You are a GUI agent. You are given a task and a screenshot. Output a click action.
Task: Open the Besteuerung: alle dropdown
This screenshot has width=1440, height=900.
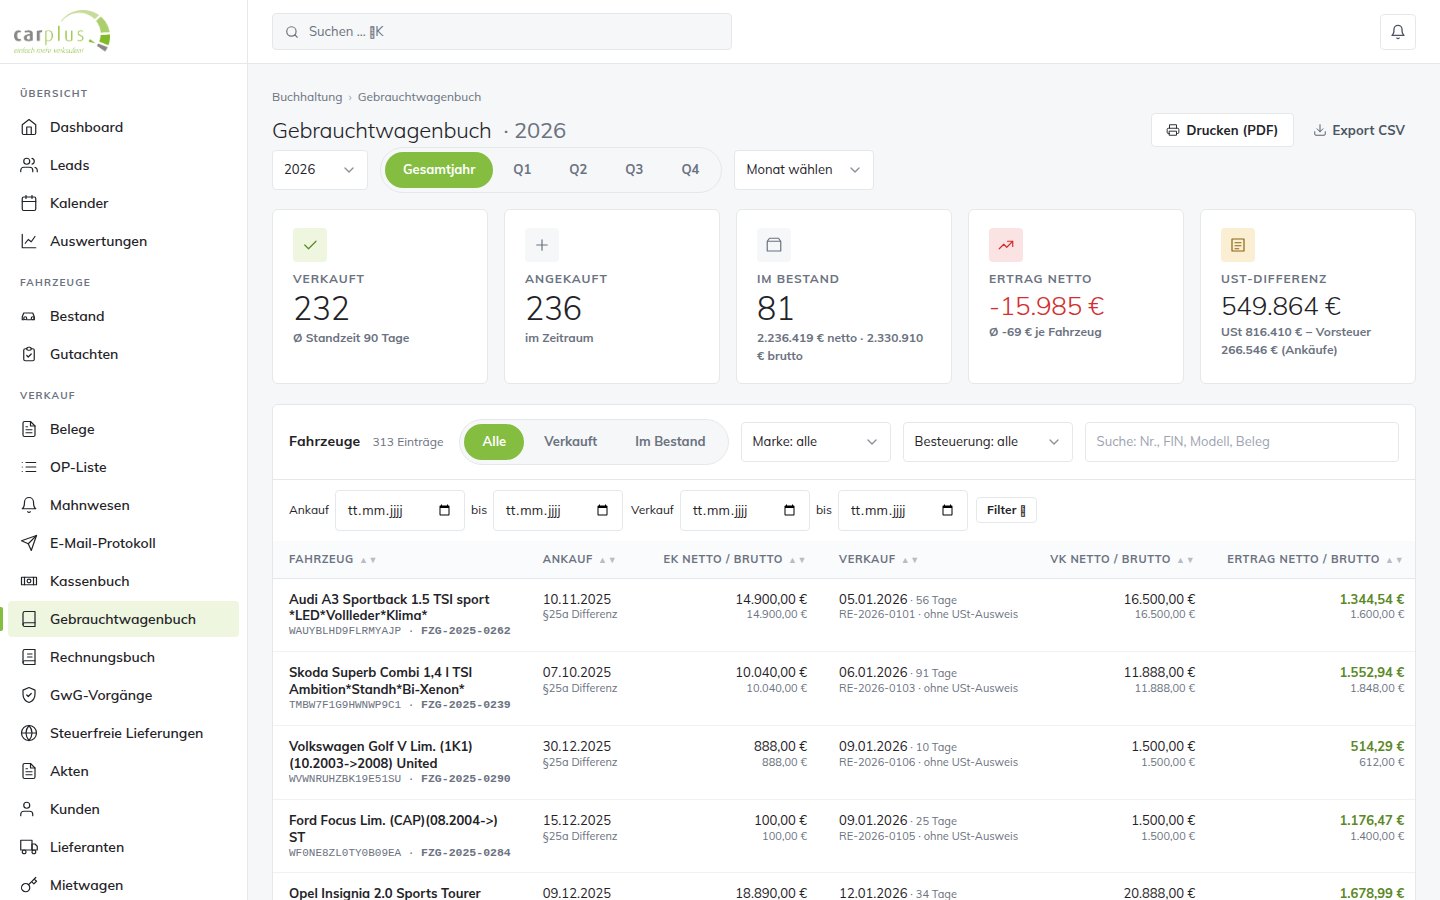click(x=988, y=442)
